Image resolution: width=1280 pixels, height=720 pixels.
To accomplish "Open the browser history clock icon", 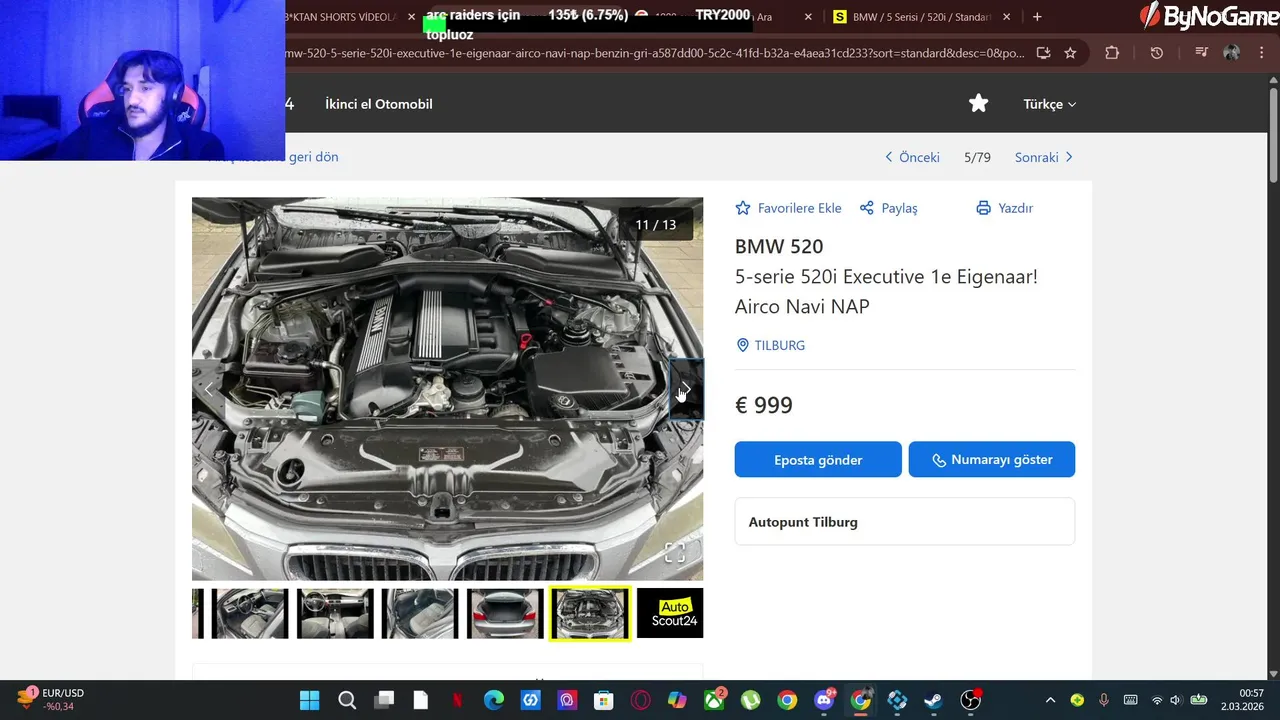I will (1157, 53).
